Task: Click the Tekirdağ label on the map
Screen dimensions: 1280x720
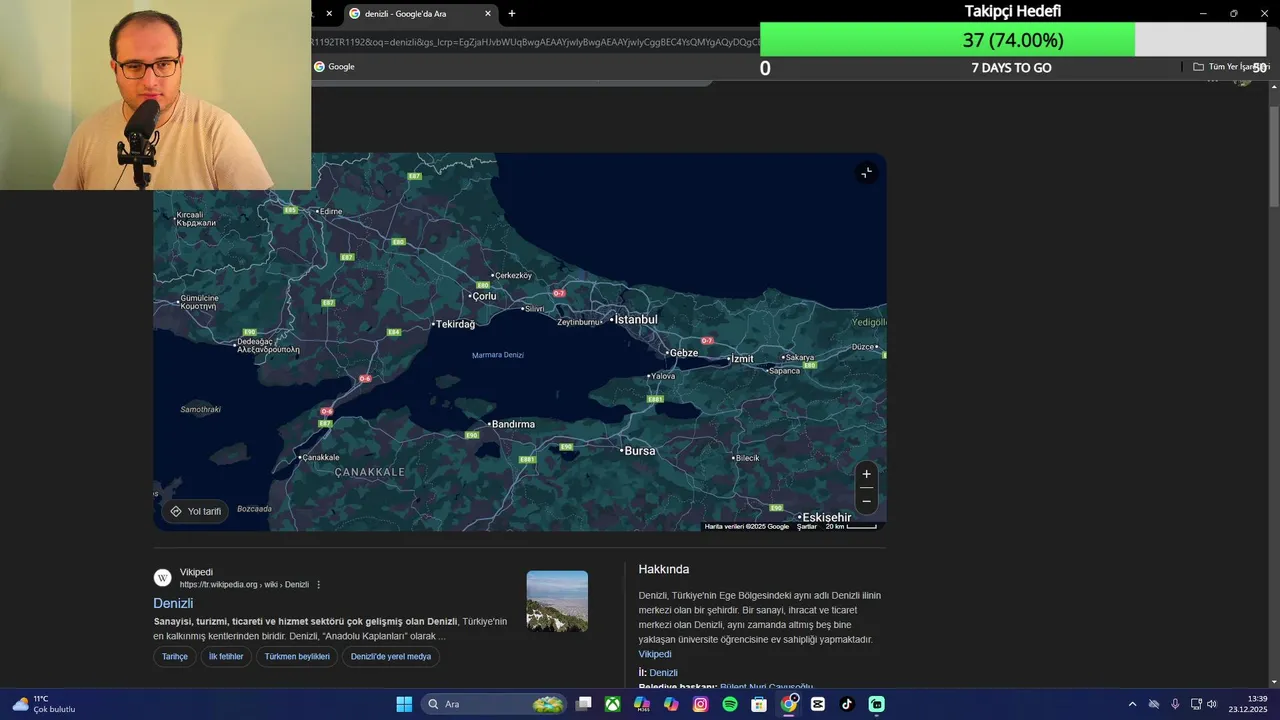Action: tap(456, 324)
